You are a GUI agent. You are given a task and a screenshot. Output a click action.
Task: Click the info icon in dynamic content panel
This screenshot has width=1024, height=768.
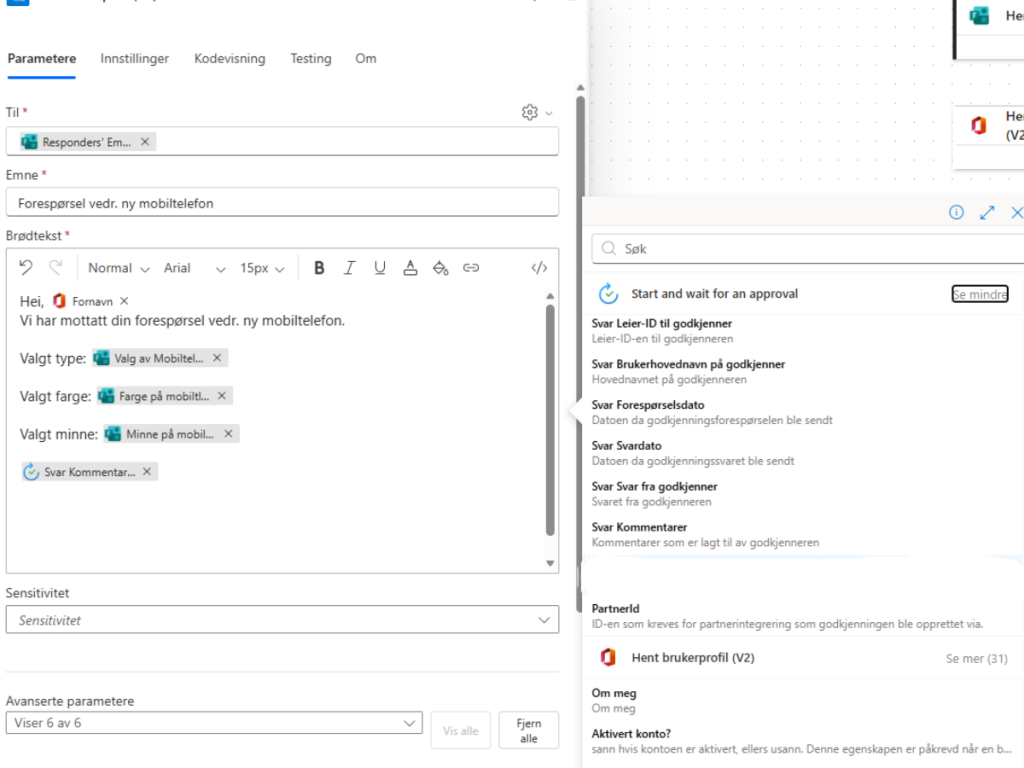(x=956, y=212)
